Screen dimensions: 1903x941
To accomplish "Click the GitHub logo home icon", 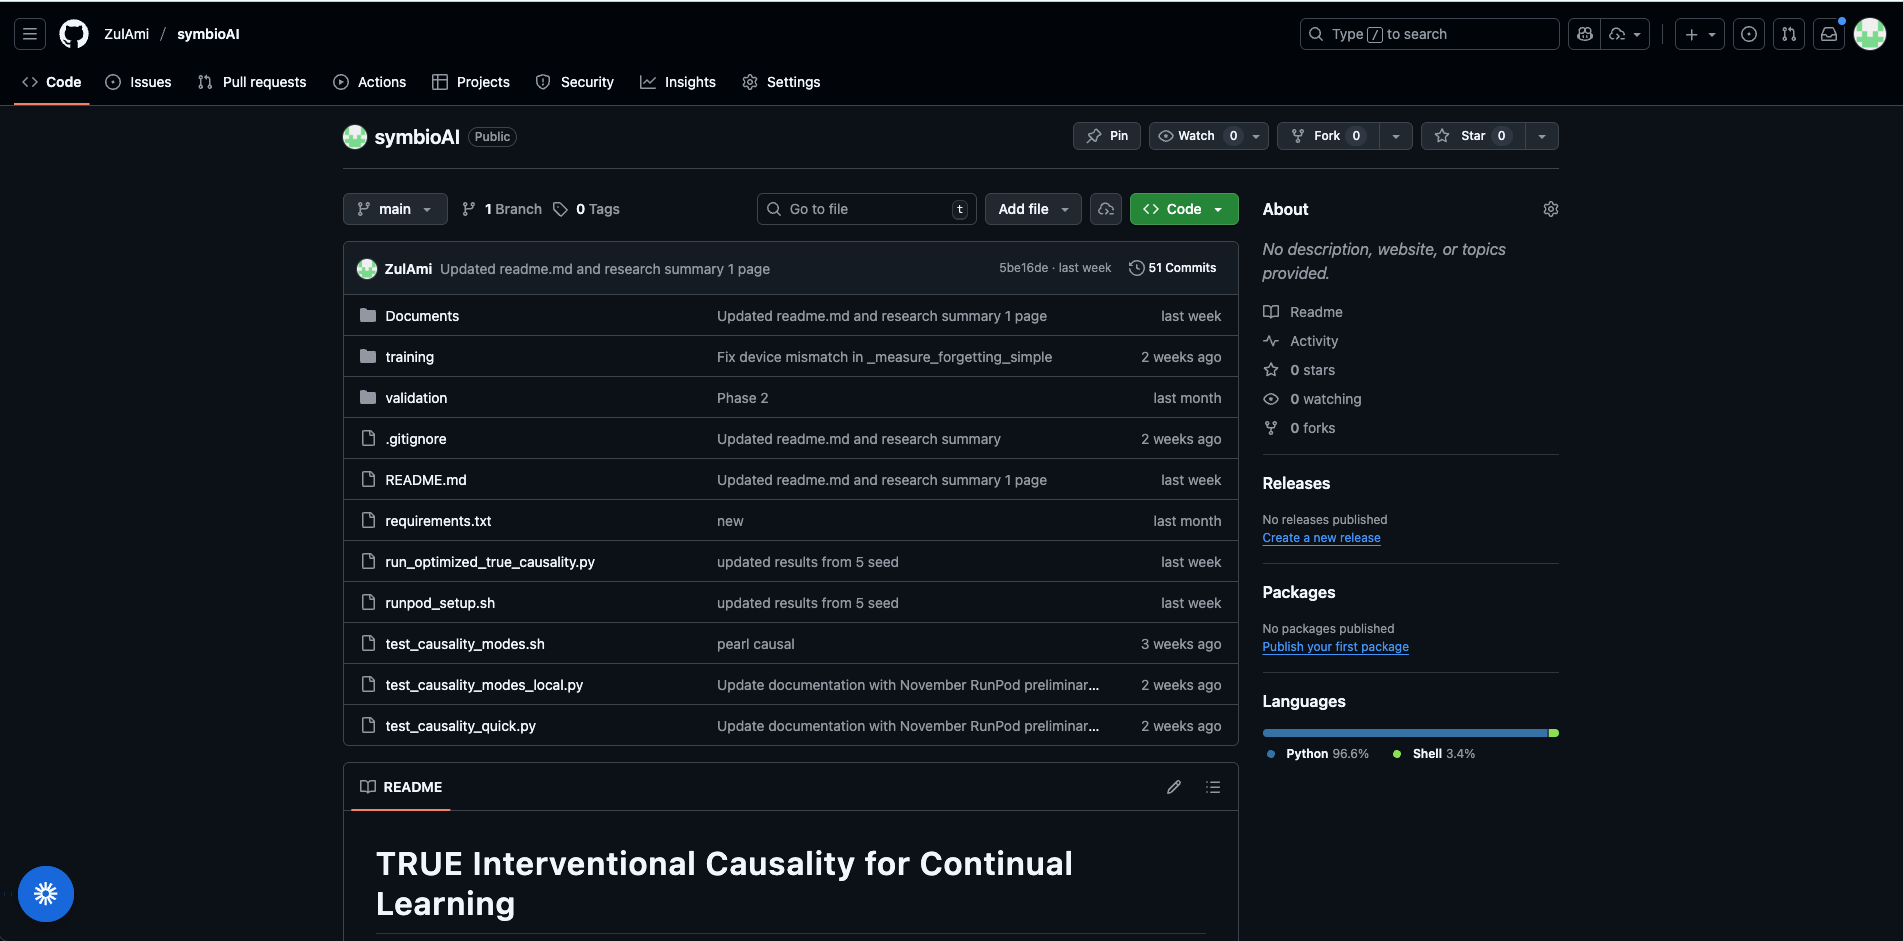I will pyautogui.click(x=74, y=34).
